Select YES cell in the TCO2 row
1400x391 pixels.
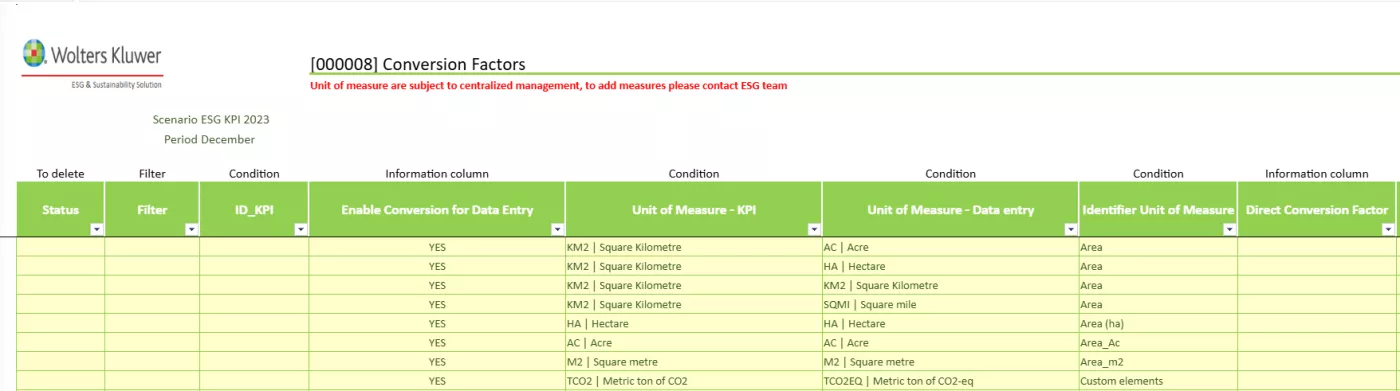[x=437, y=380]
